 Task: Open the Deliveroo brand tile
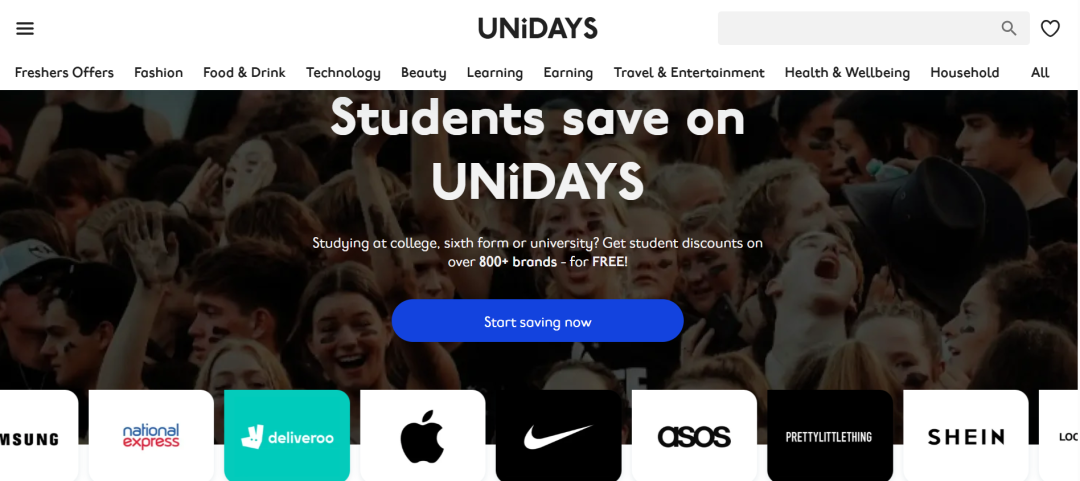(287, 436)
